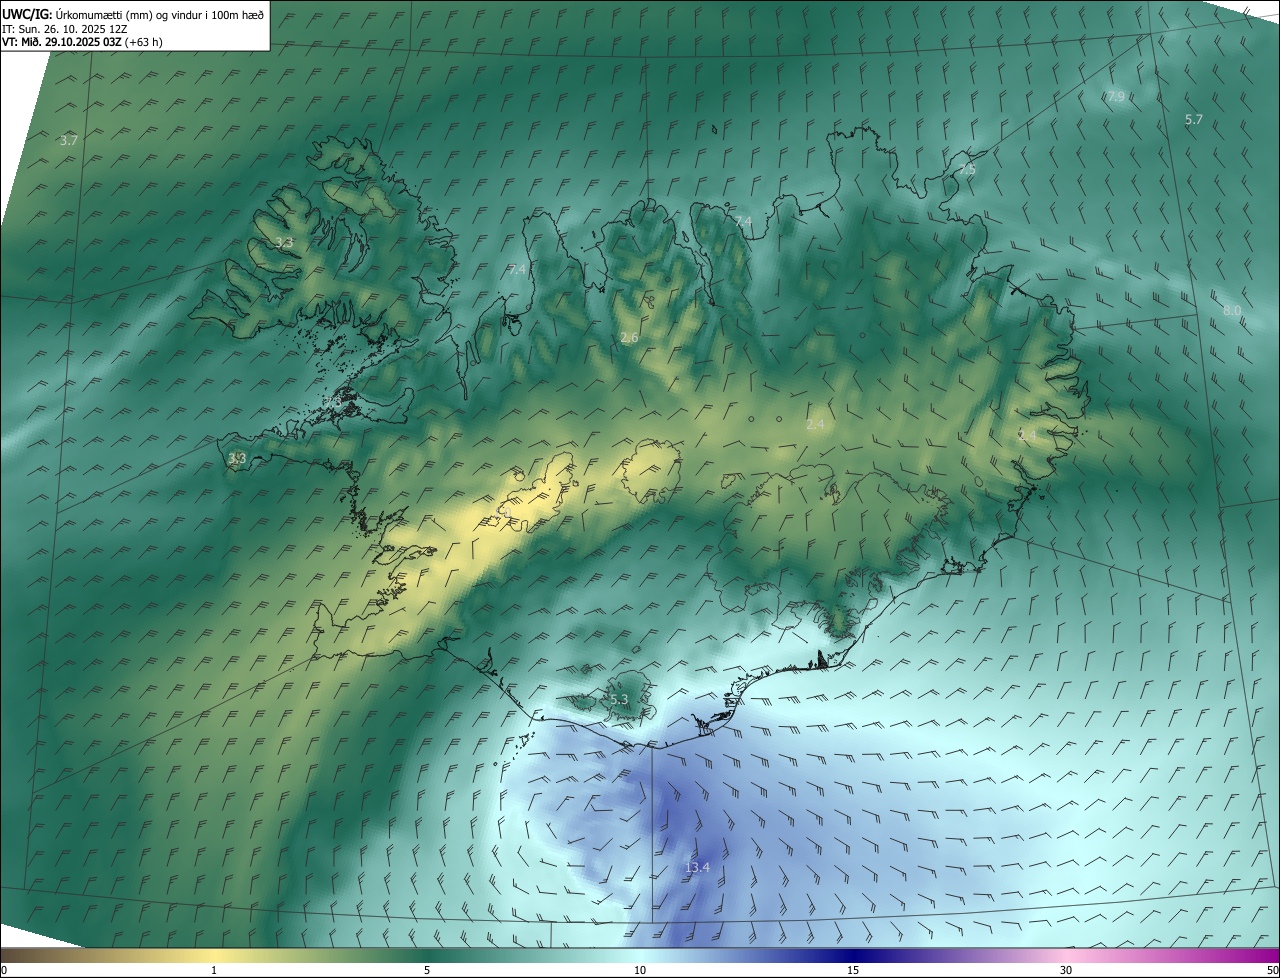Click the 5.7 precipitation value label
Viewport: 1280px width, 978px height.
click(1194, 119)
